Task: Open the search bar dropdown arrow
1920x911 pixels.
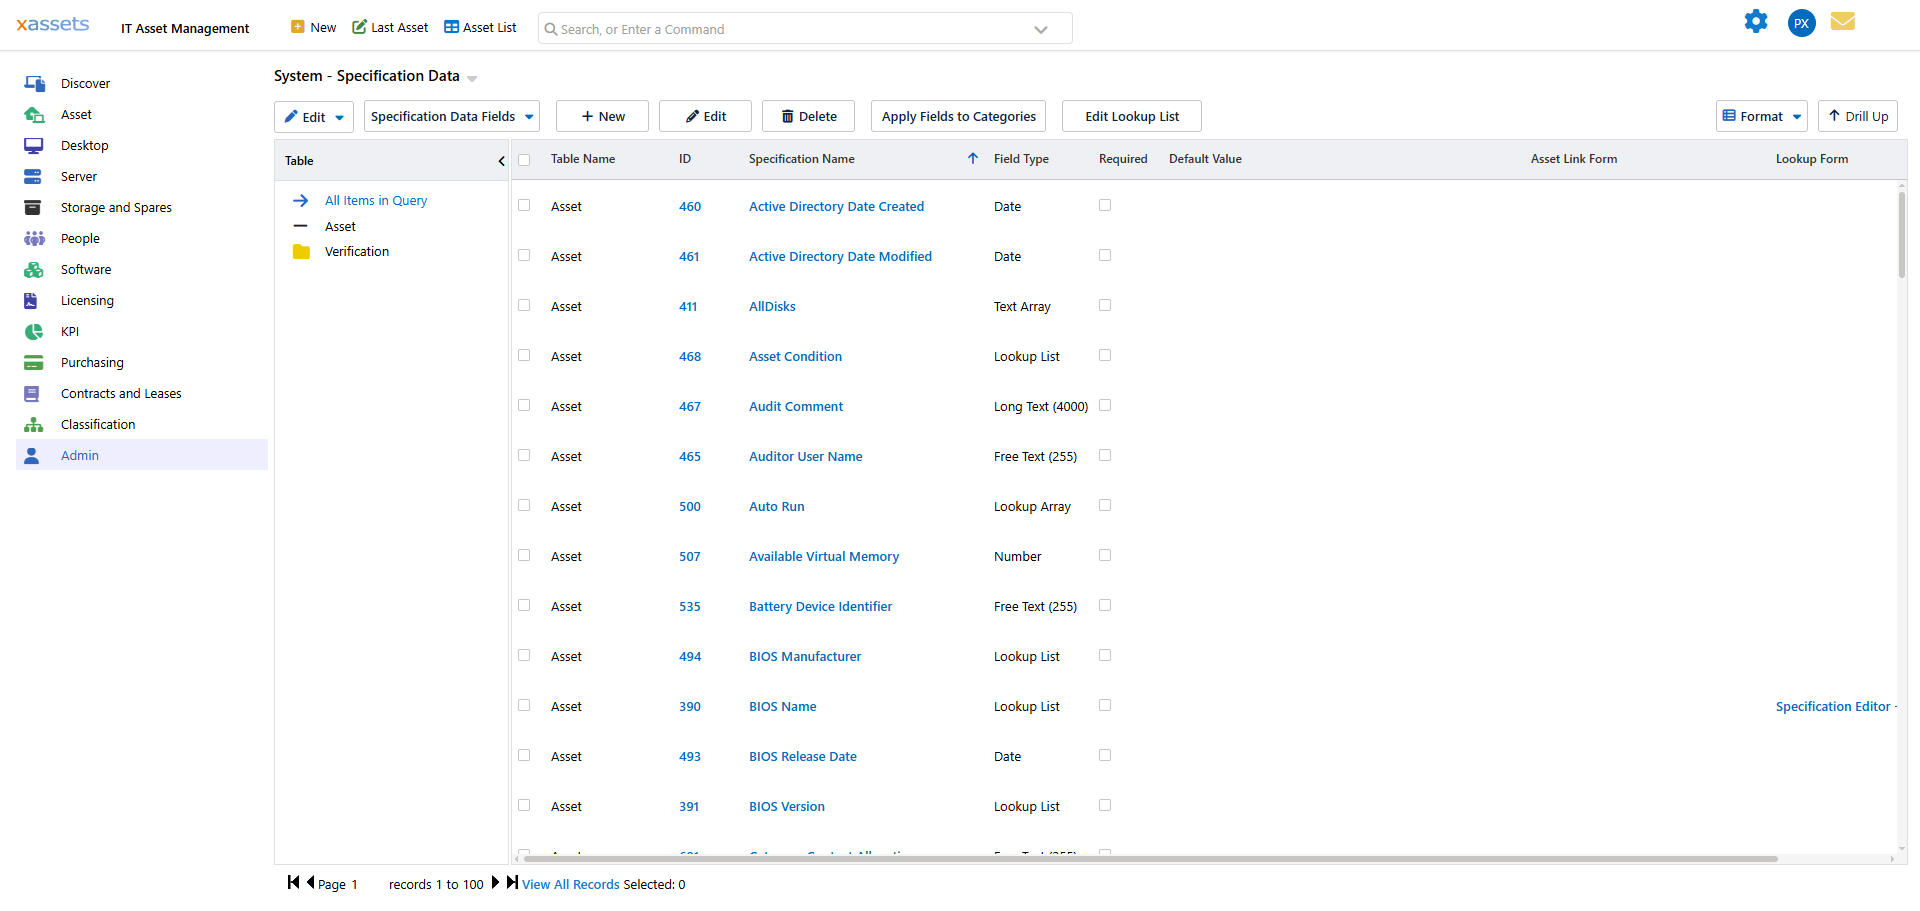Action: coord(1041,28)
